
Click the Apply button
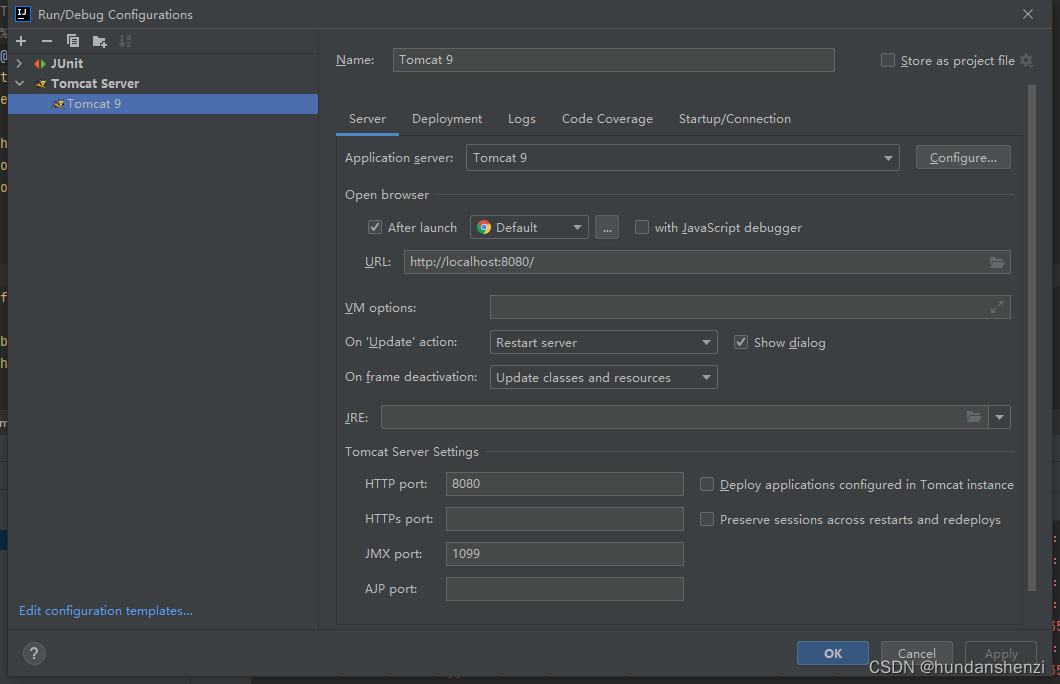(1001, 654)
